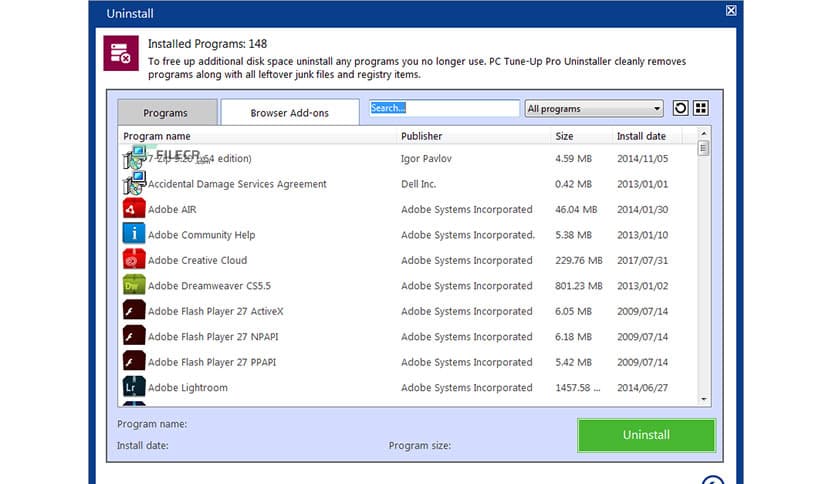The image size is (836, 484).
Task: Click the Adobe Community Help info icon
Action: [134, 235]
